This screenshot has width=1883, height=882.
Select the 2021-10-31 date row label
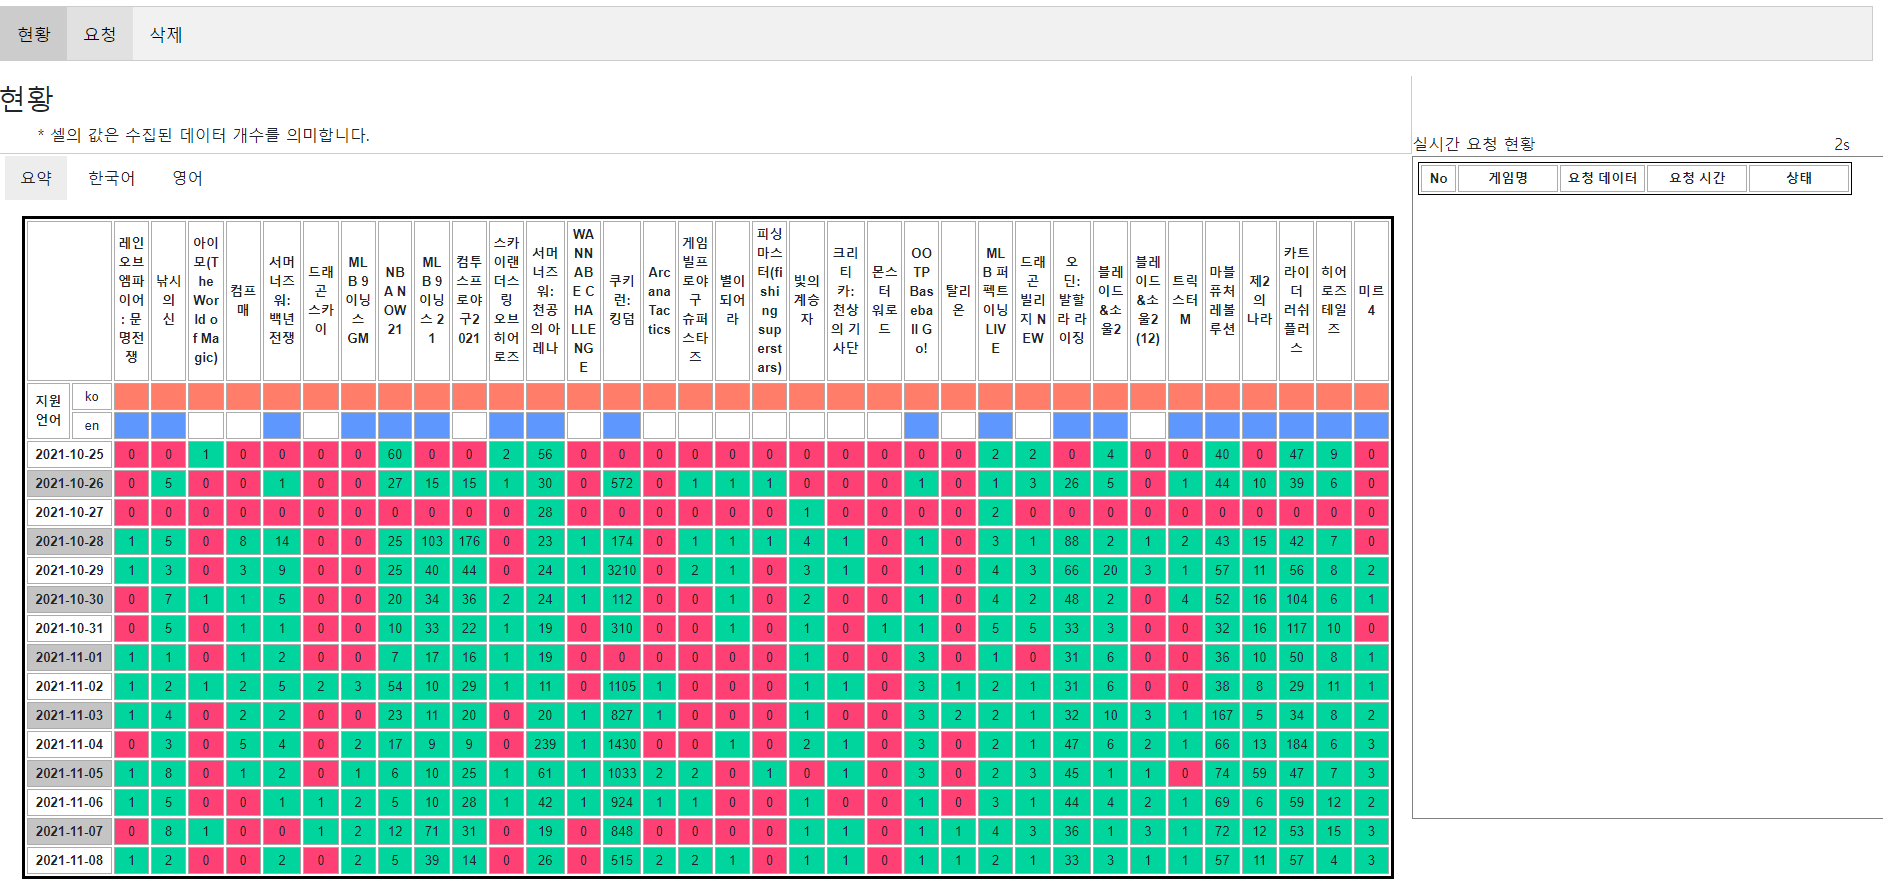[69, 628]
